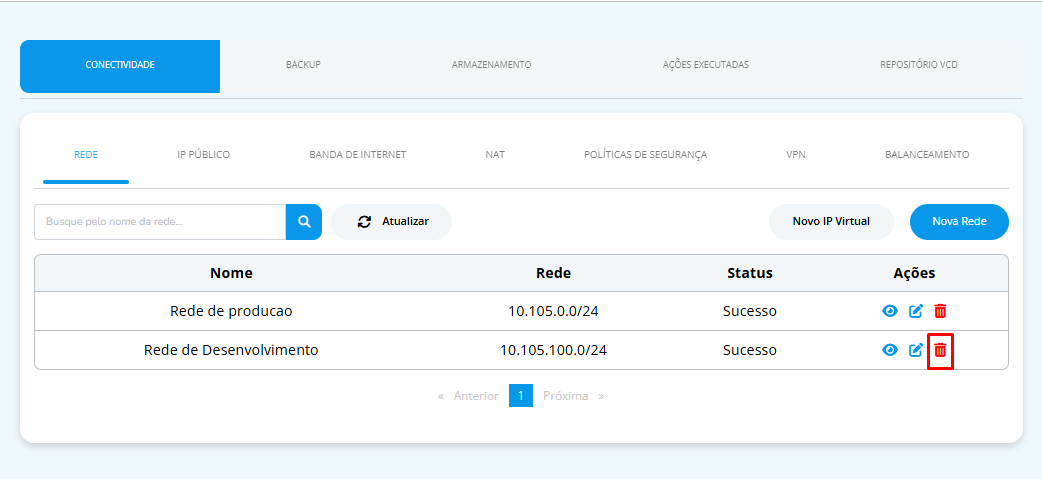Viewport: 1042px width, 479px height.
Task: Select the NAT sub-tab
Action: [x=495, y=155]
